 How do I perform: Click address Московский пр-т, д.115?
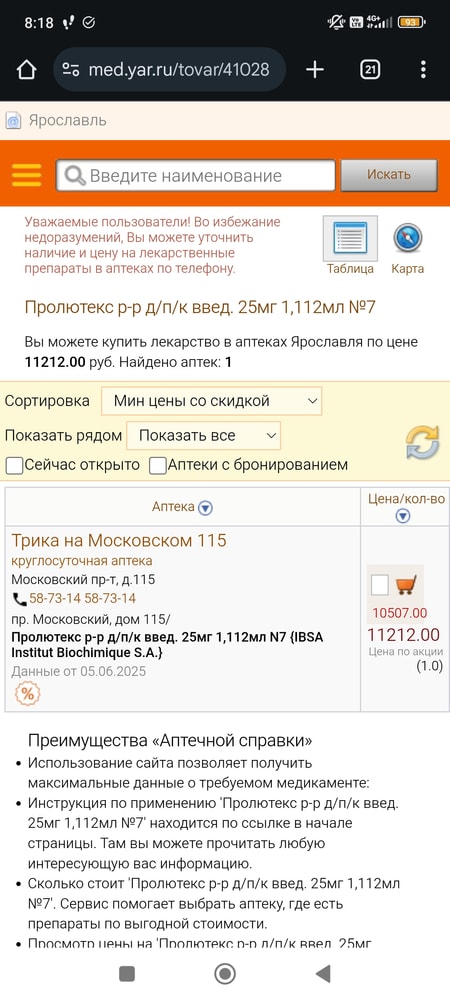83,580
